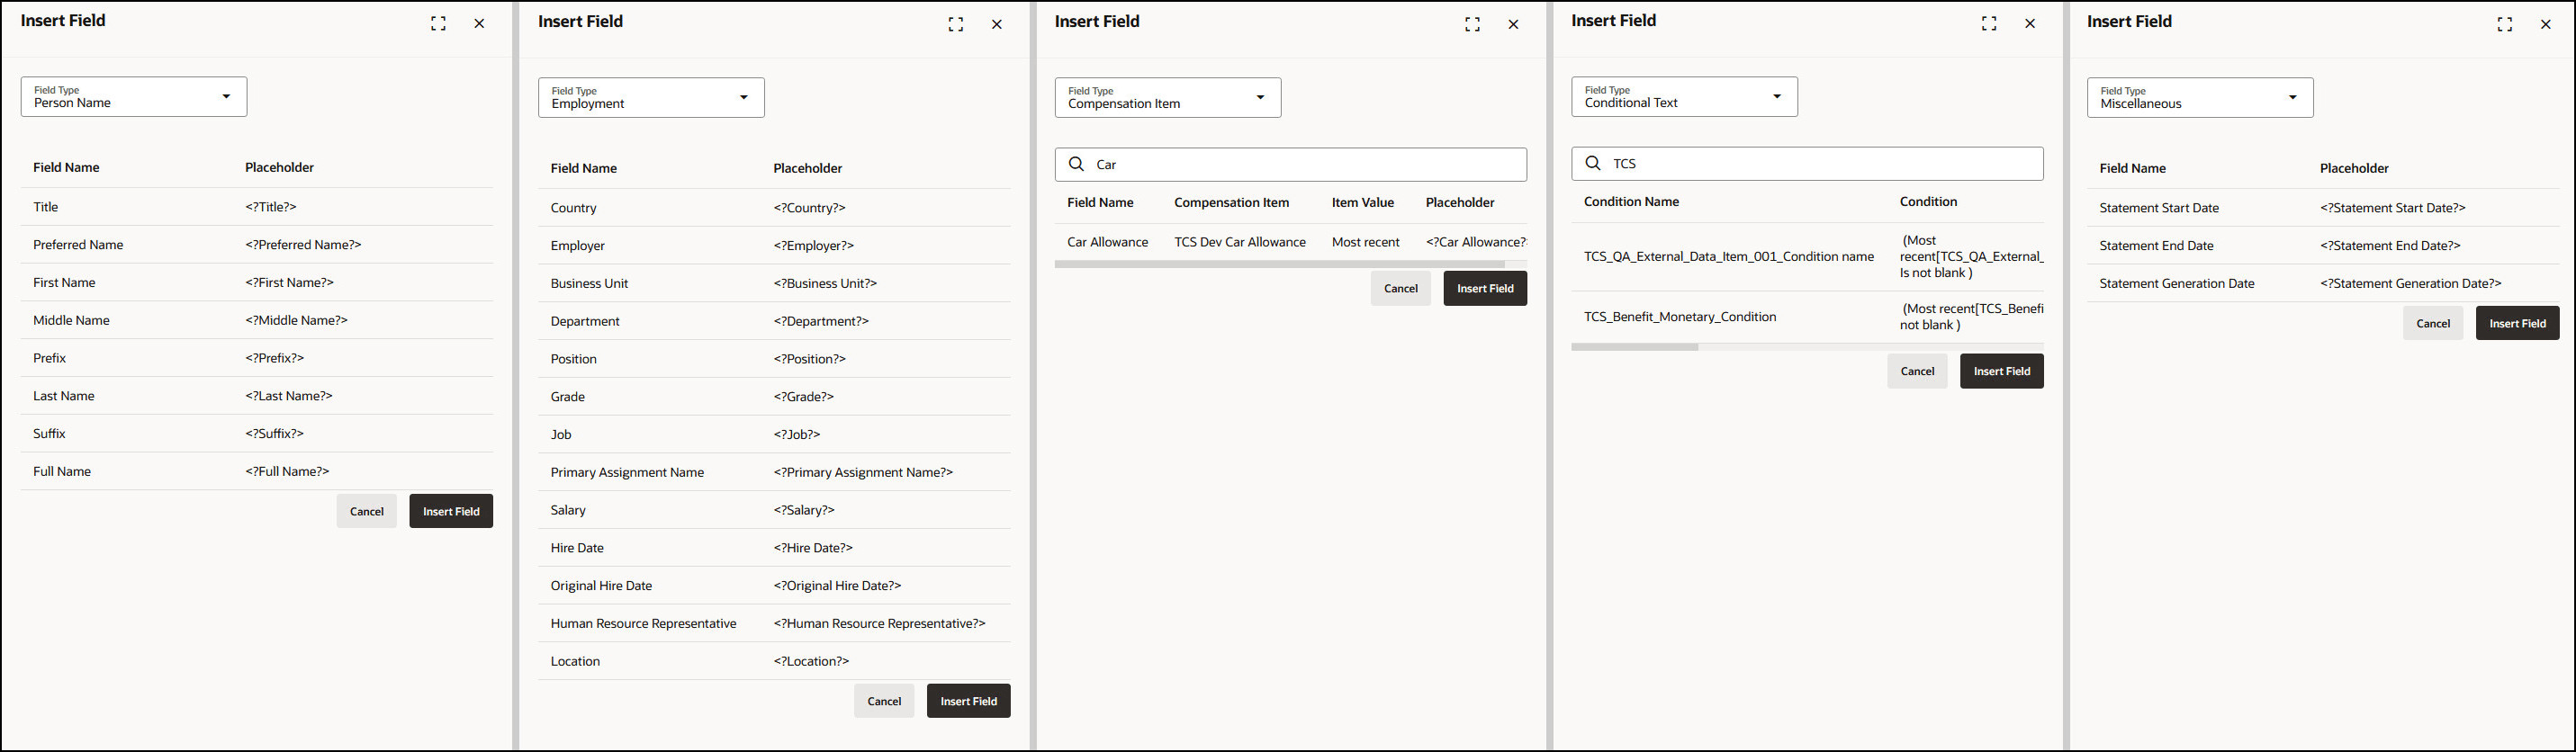Choose the '<?Prefix?>' placeholder
2576x752 pixels.
point(275,358)
